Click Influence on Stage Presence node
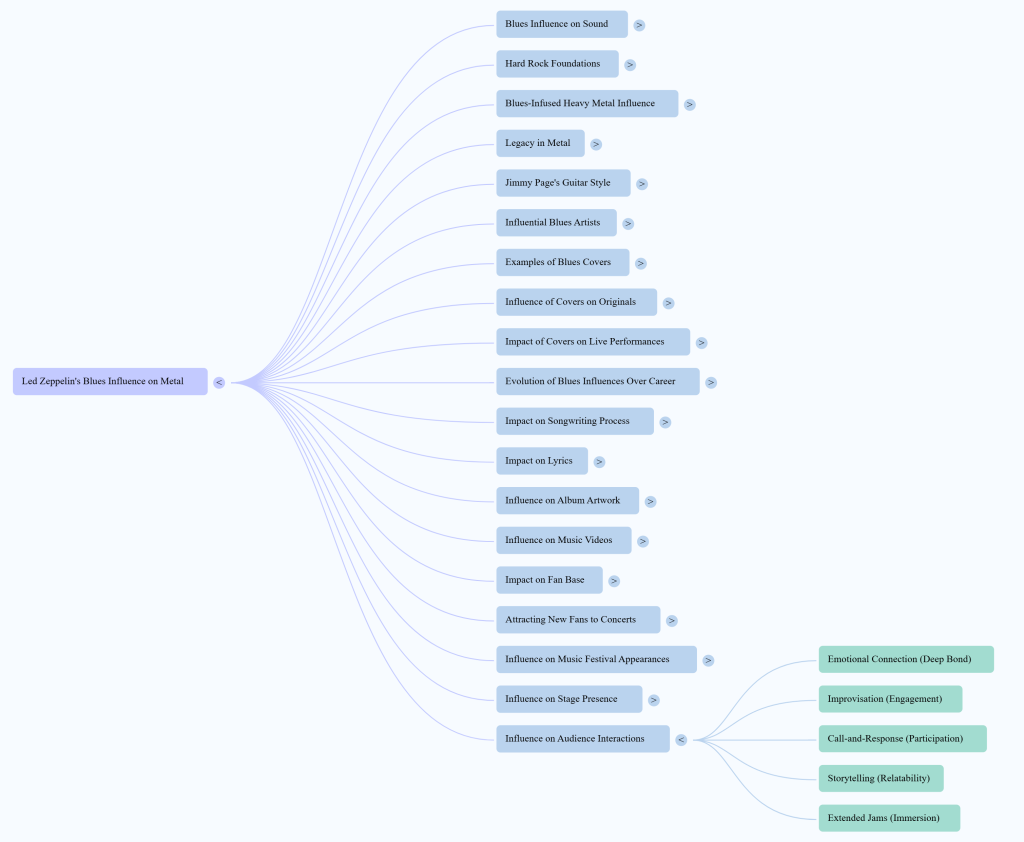 [x=569, y=700]
